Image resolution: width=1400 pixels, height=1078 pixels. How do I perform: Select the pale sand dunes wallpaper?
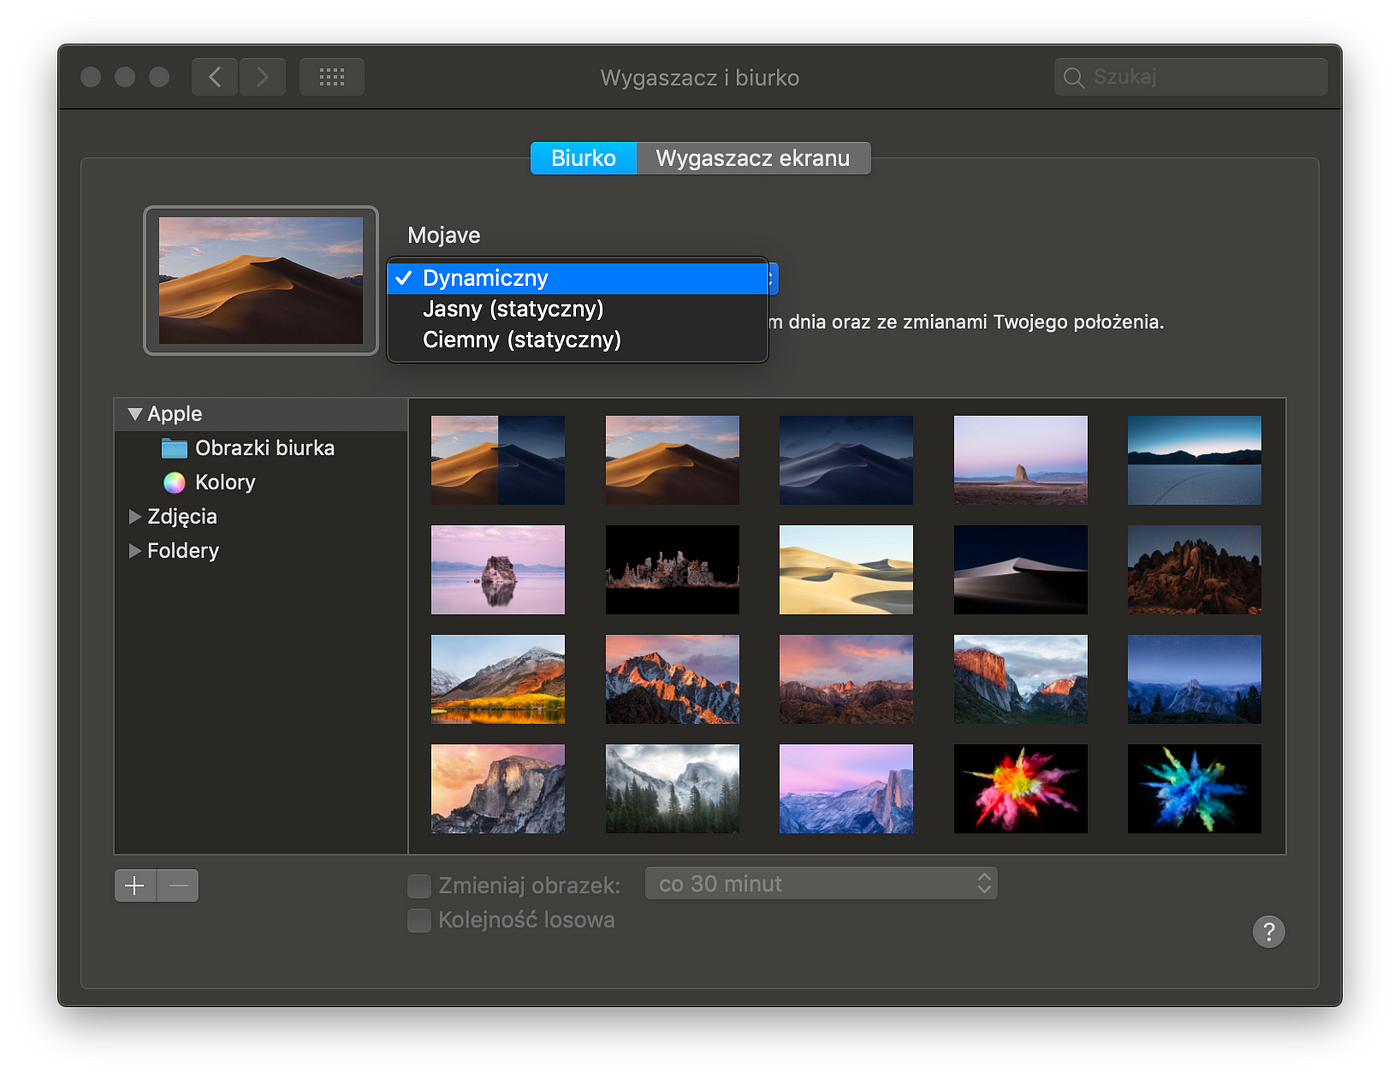[x=846, y=570]
